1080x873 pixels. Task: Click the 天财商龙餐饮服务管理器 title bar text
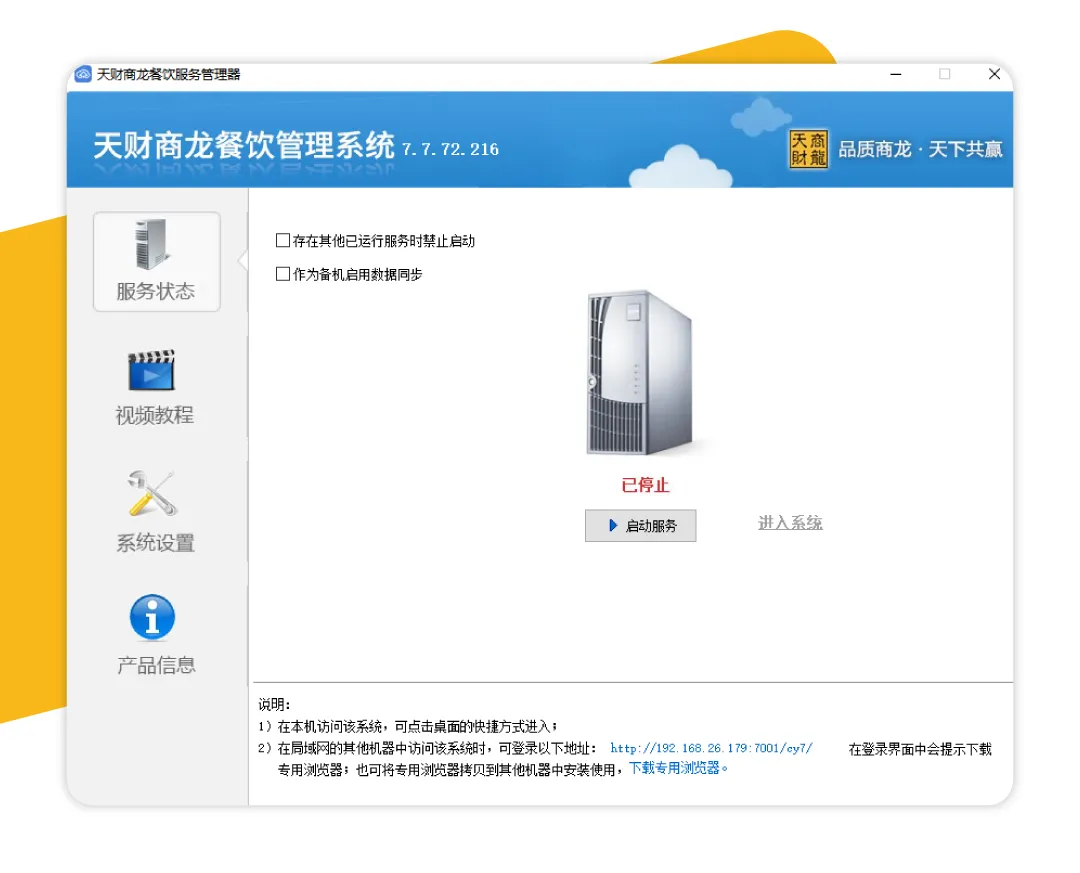168,74
